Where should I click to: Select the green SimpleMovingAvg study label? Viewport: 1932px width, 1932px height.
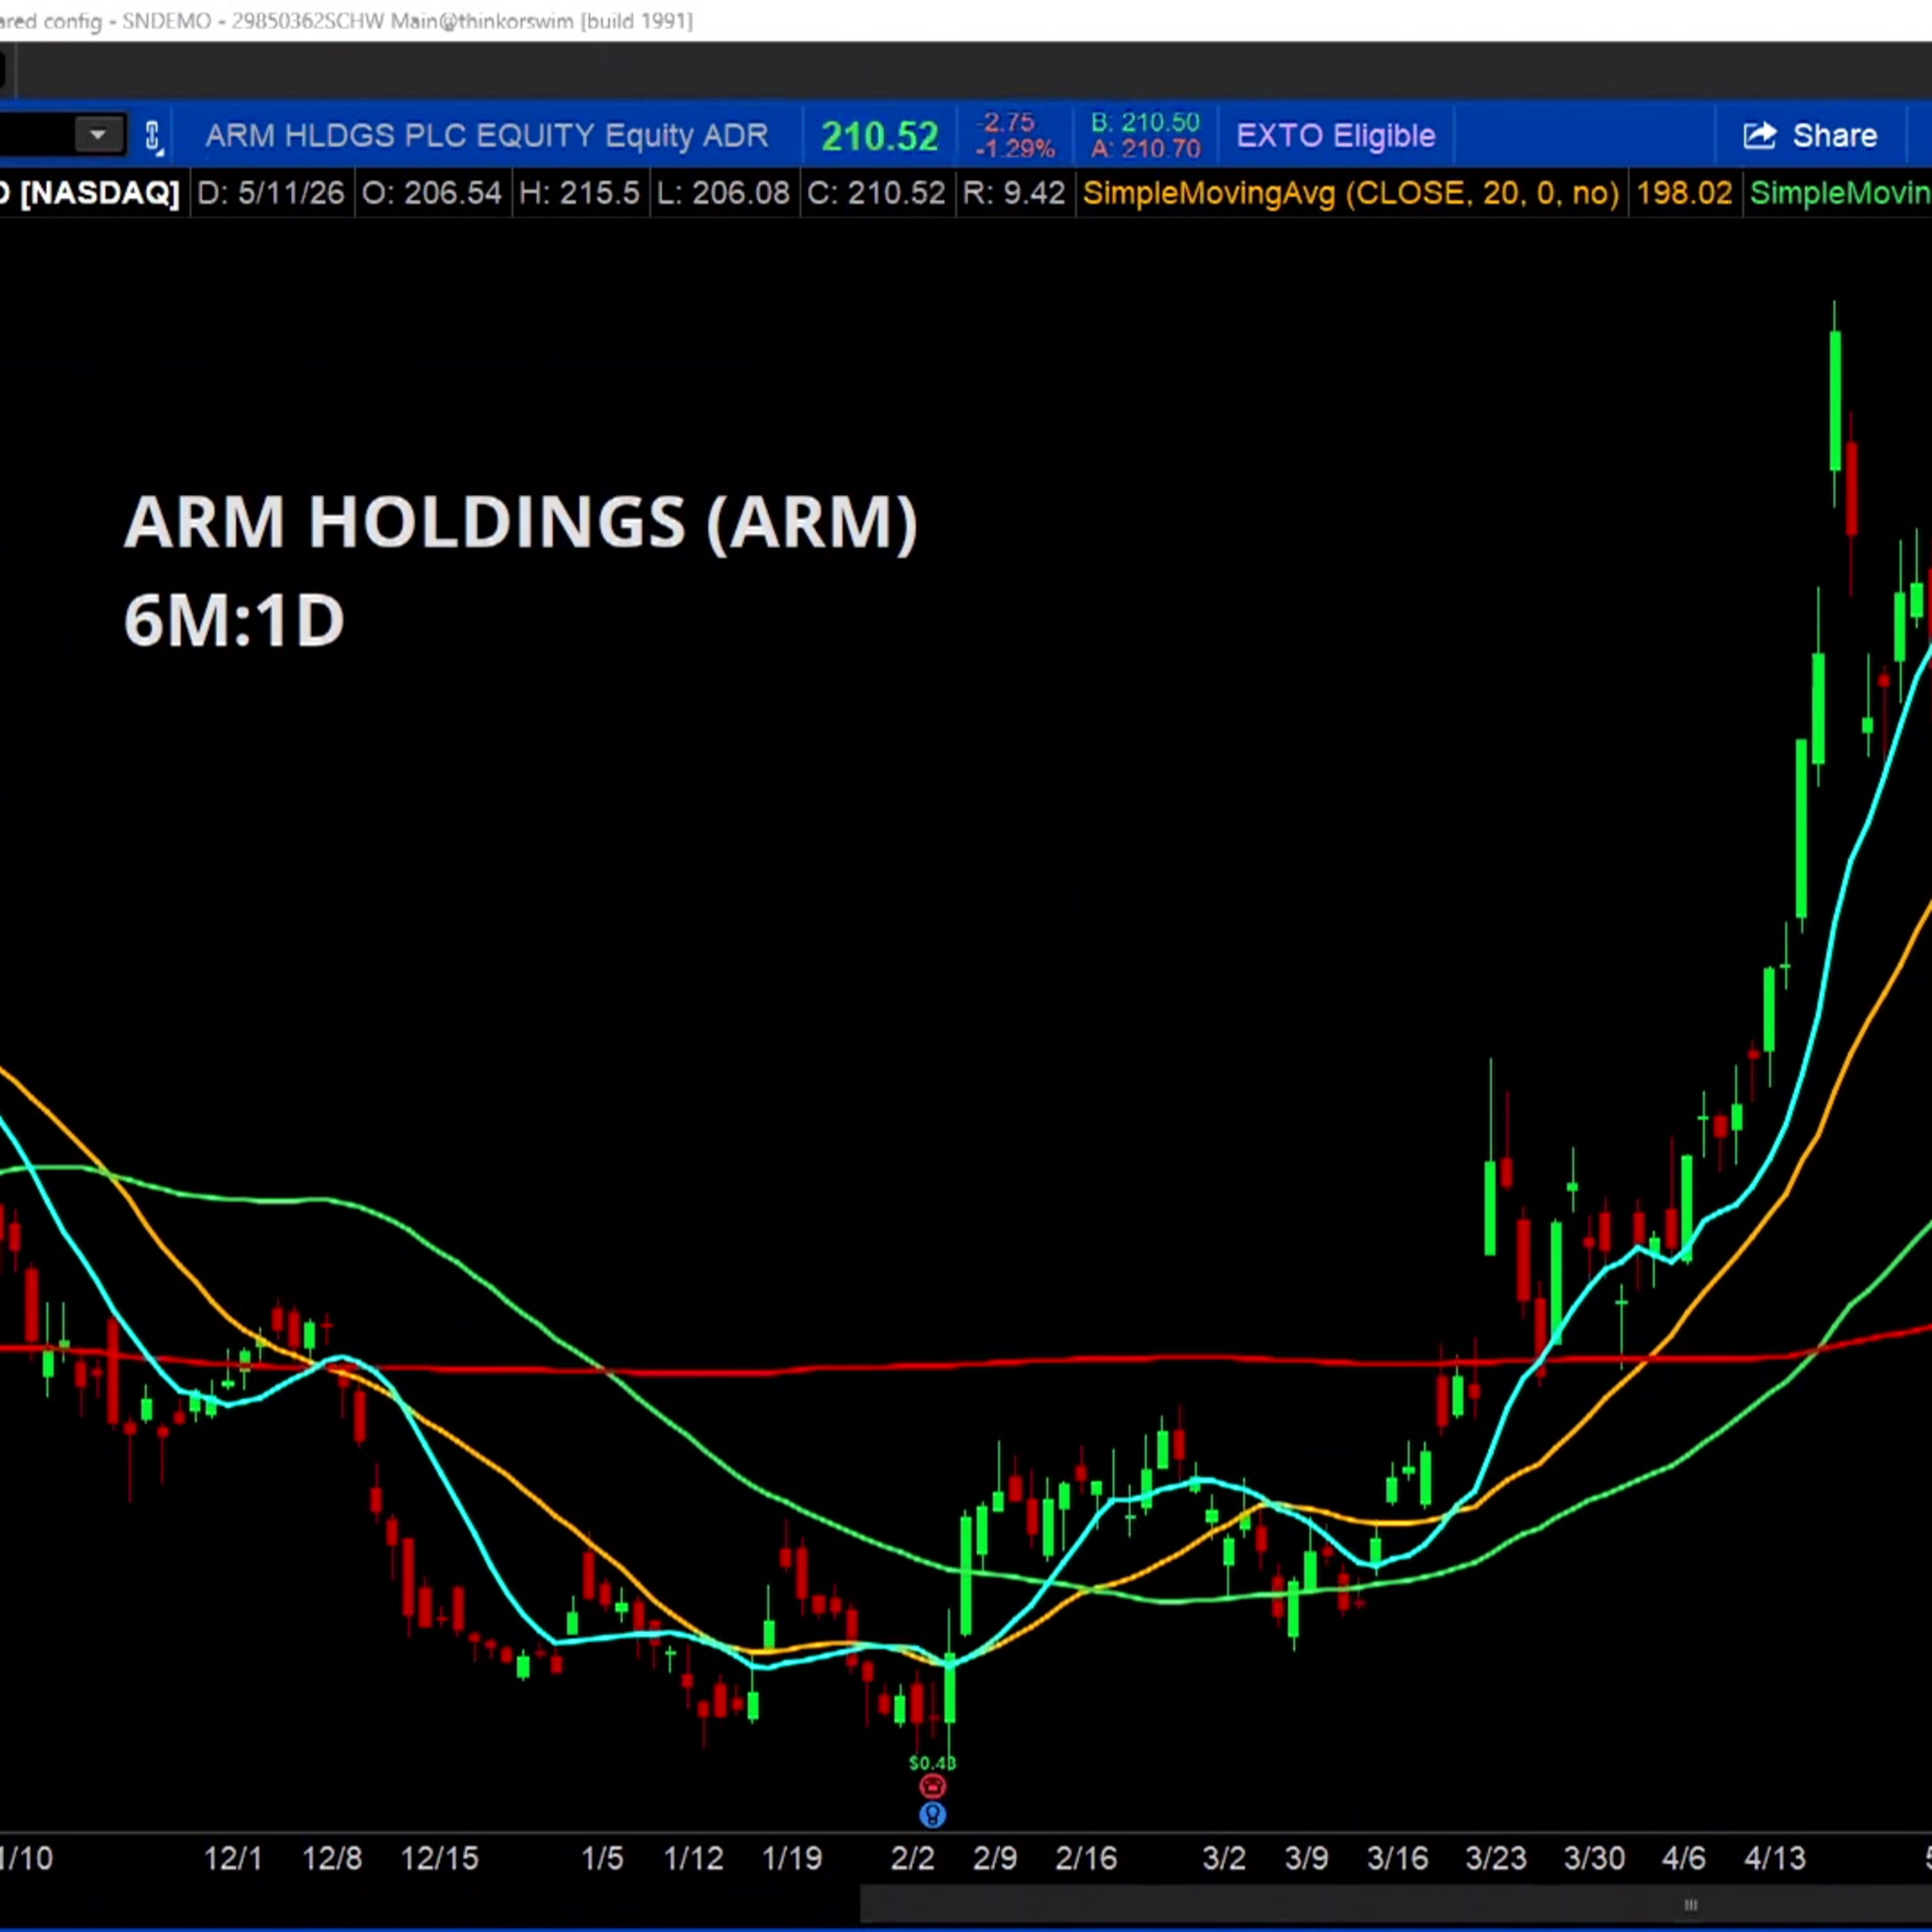[1840, 193]
